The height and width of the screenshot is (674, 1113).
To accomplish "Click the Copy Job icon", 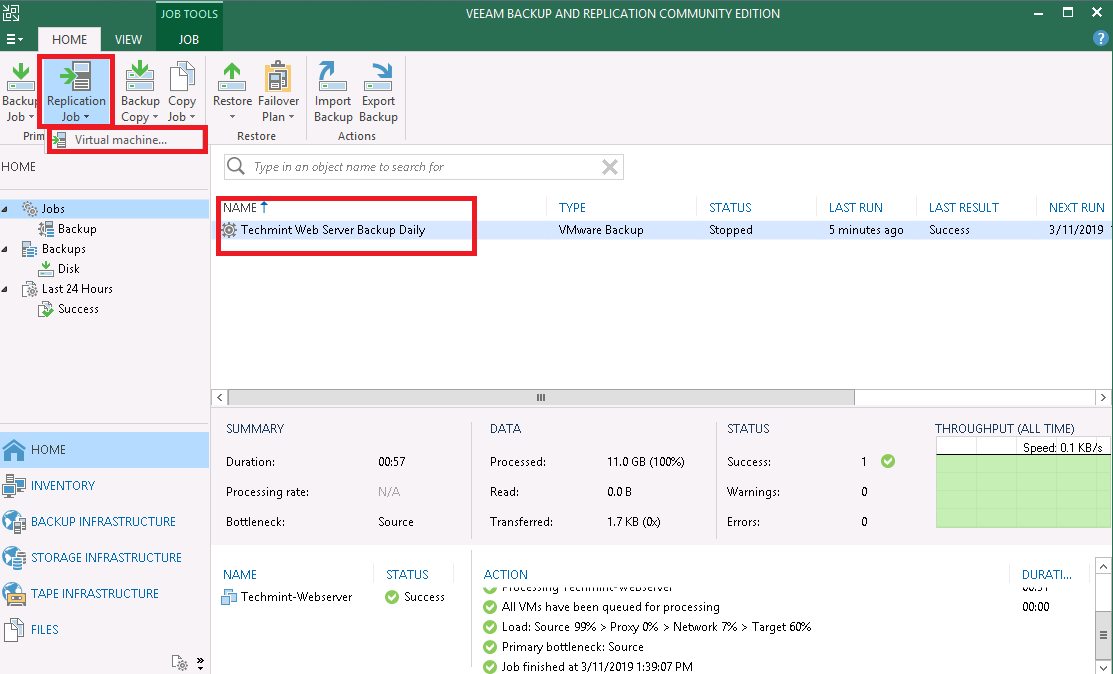I will [x=182, y=90].
